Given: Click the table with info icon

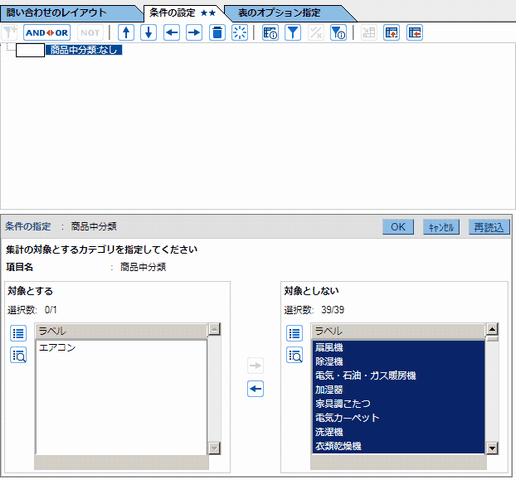Looking at the screenshot, I should (x=270, y=33).
